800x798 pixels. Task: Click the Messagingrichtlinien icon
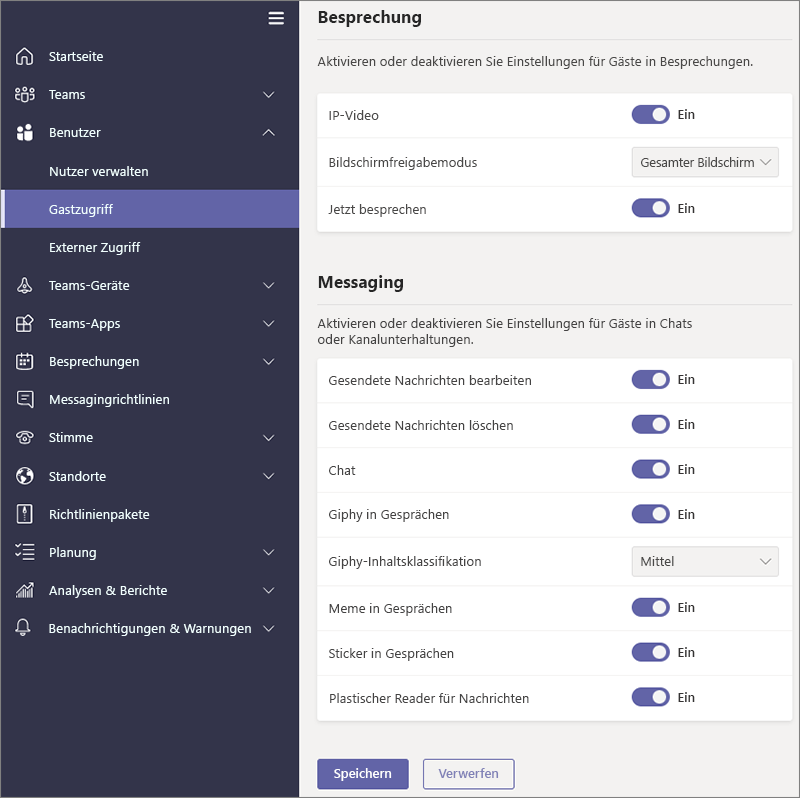click(x=25, y=400)
